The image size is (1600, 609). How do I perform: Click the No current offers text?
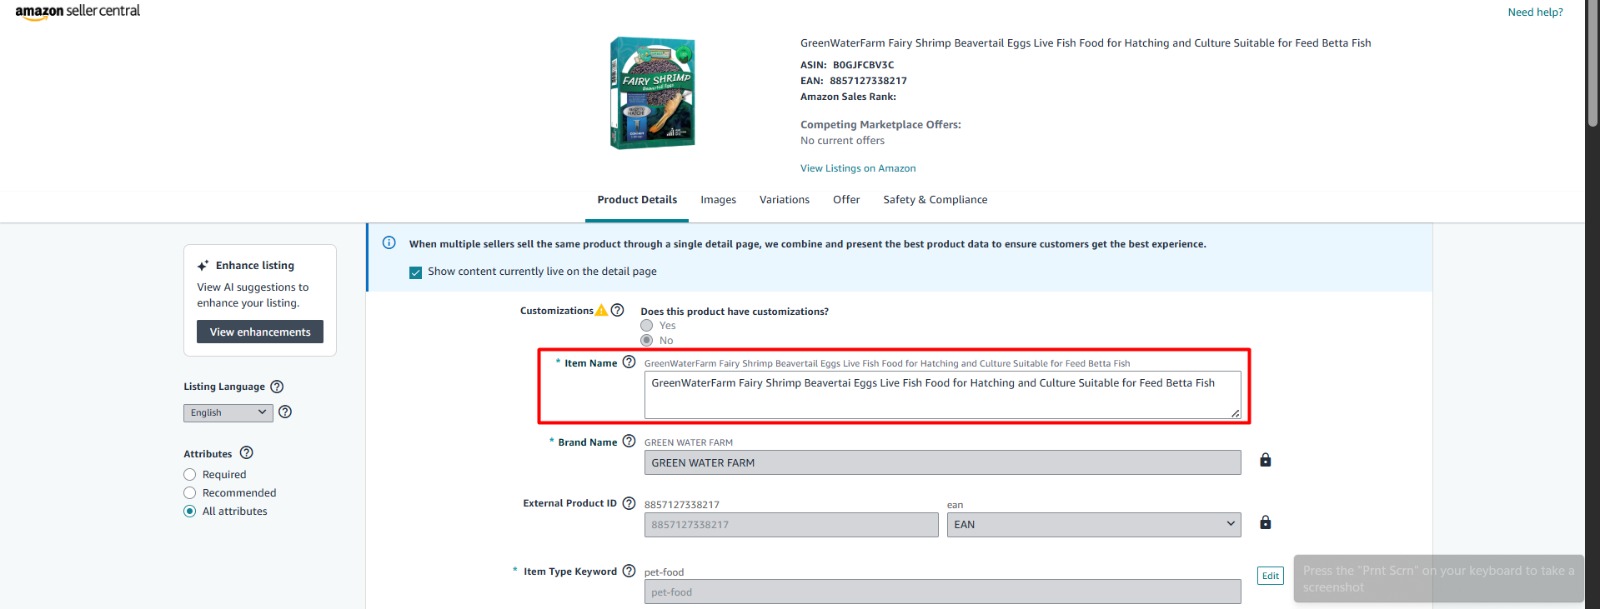[x=842, y=141]
